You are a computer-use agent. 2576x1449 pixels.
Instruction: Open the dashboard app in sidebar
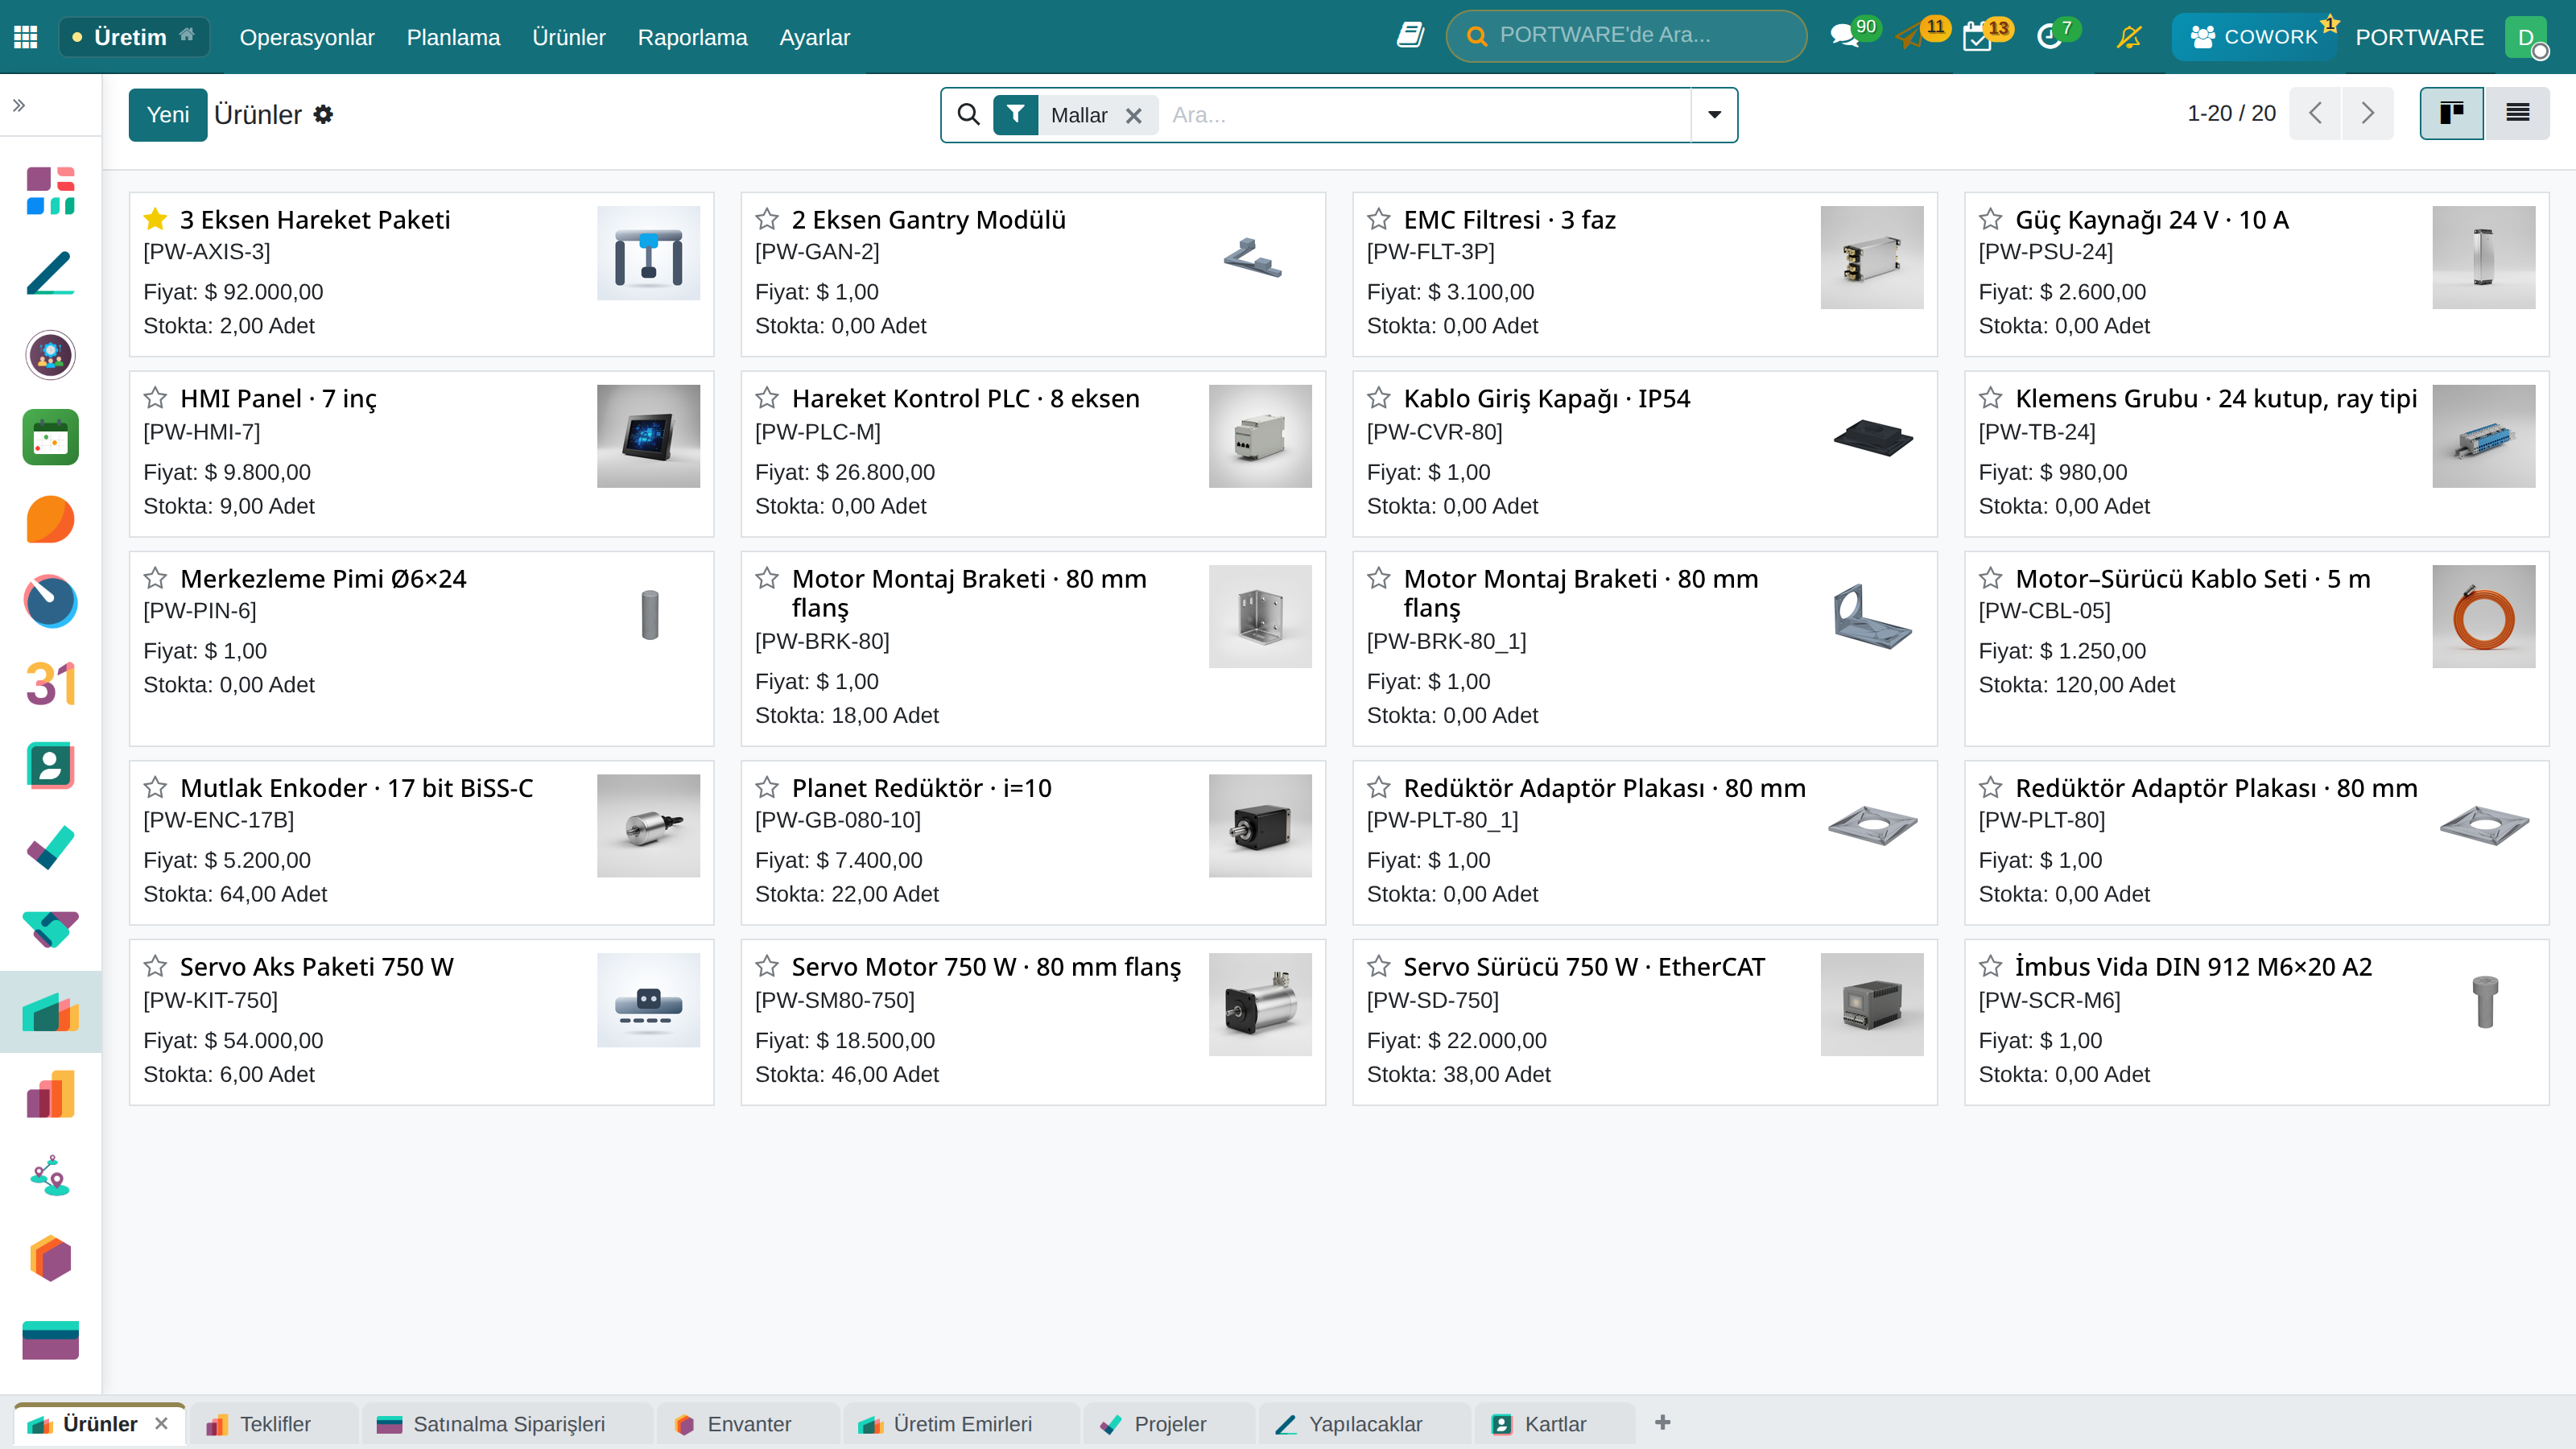pos(50,191)
